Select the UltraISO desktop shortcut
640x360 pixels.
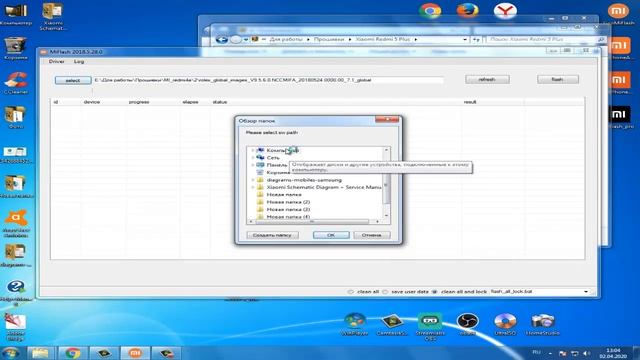click(505, 324)
